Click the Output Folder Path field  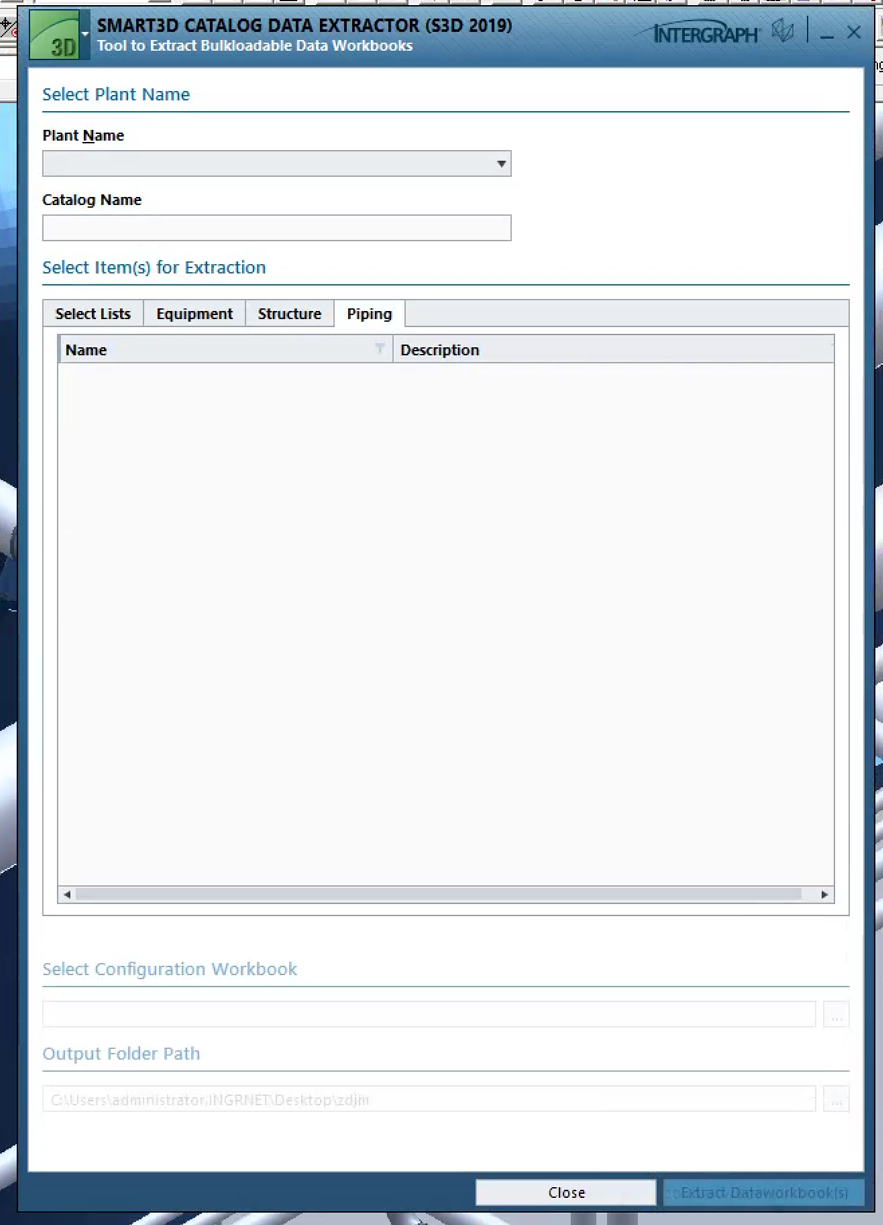[429, 1099]
